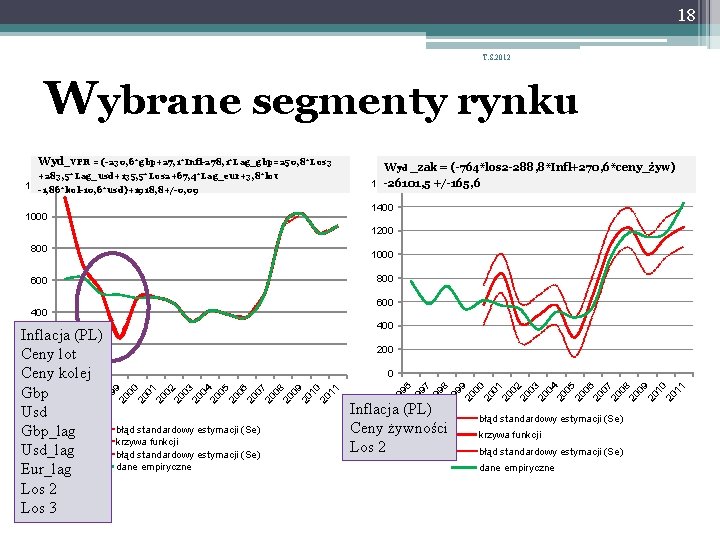Select the purple ellipse on left chart
The width and height of the screenshot is (720, 540).
tap(112, 306)
